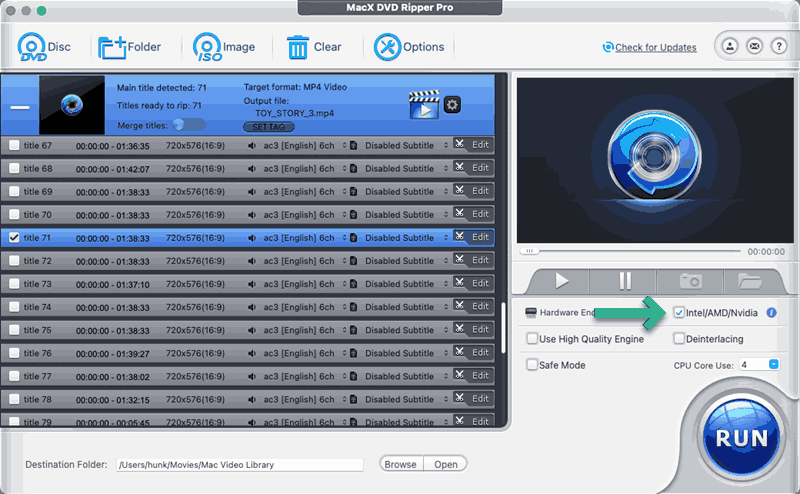Open subtitle dropdown for title 69
Image resolution: width=800 pixels, height=494 pixels.
coord(446,191)
